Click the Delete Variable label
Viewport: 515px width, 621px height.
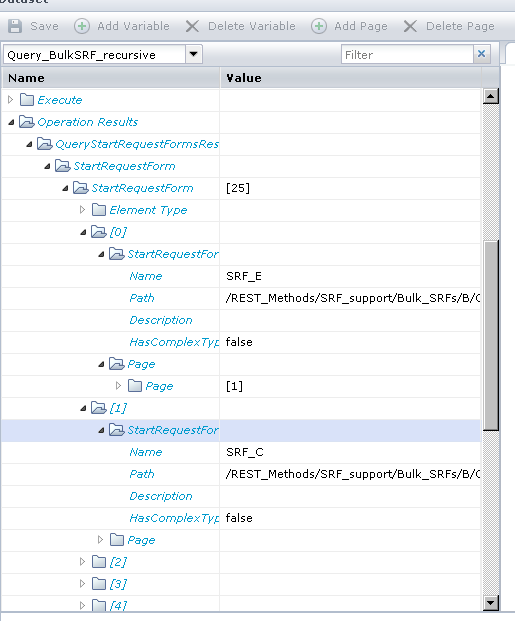point(252,26)
